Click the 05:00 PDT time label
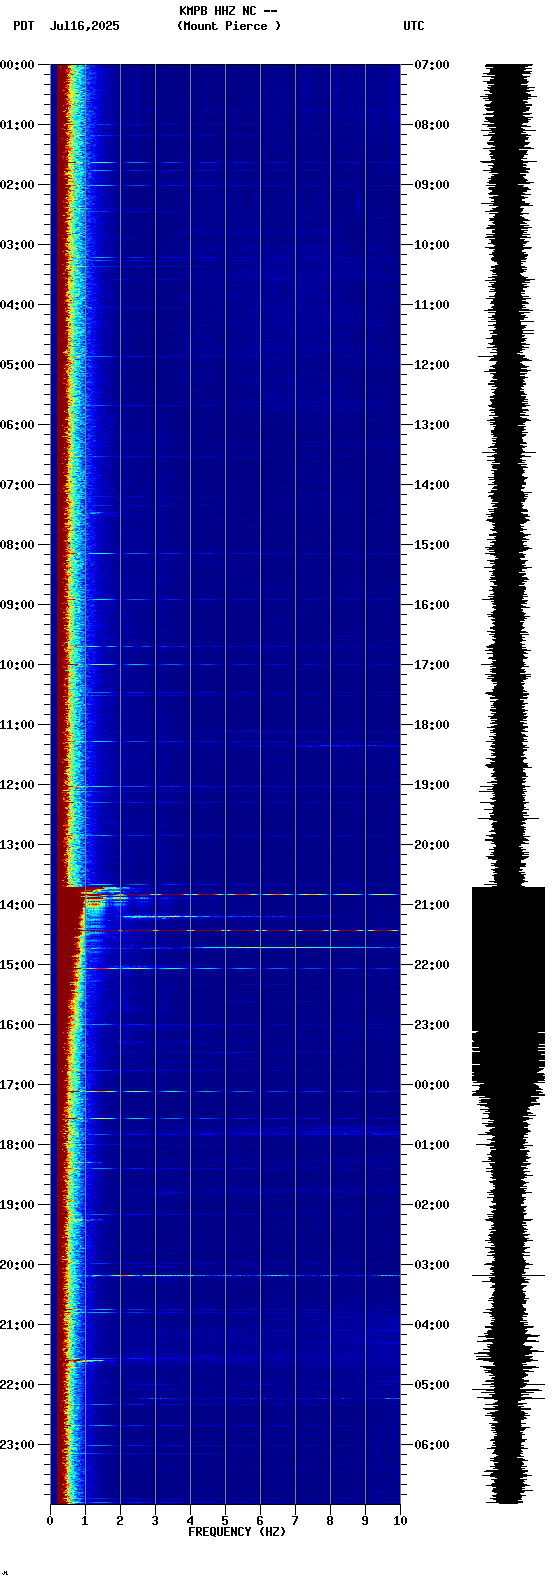Screen dimensions: 552x1584 (x=17, y=365)
